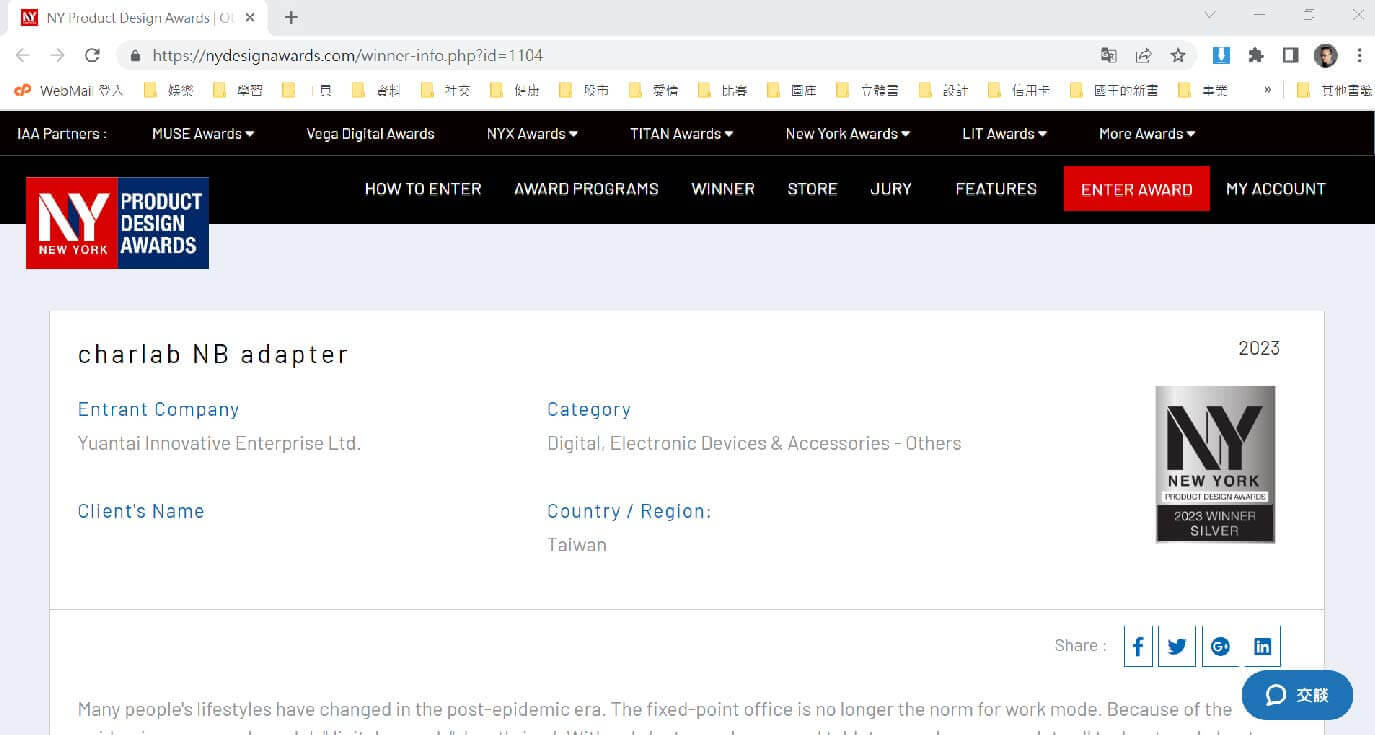Open the NYX Awards dropdown menu
This screenshot has width=1375, height=735.
[532, 134]
